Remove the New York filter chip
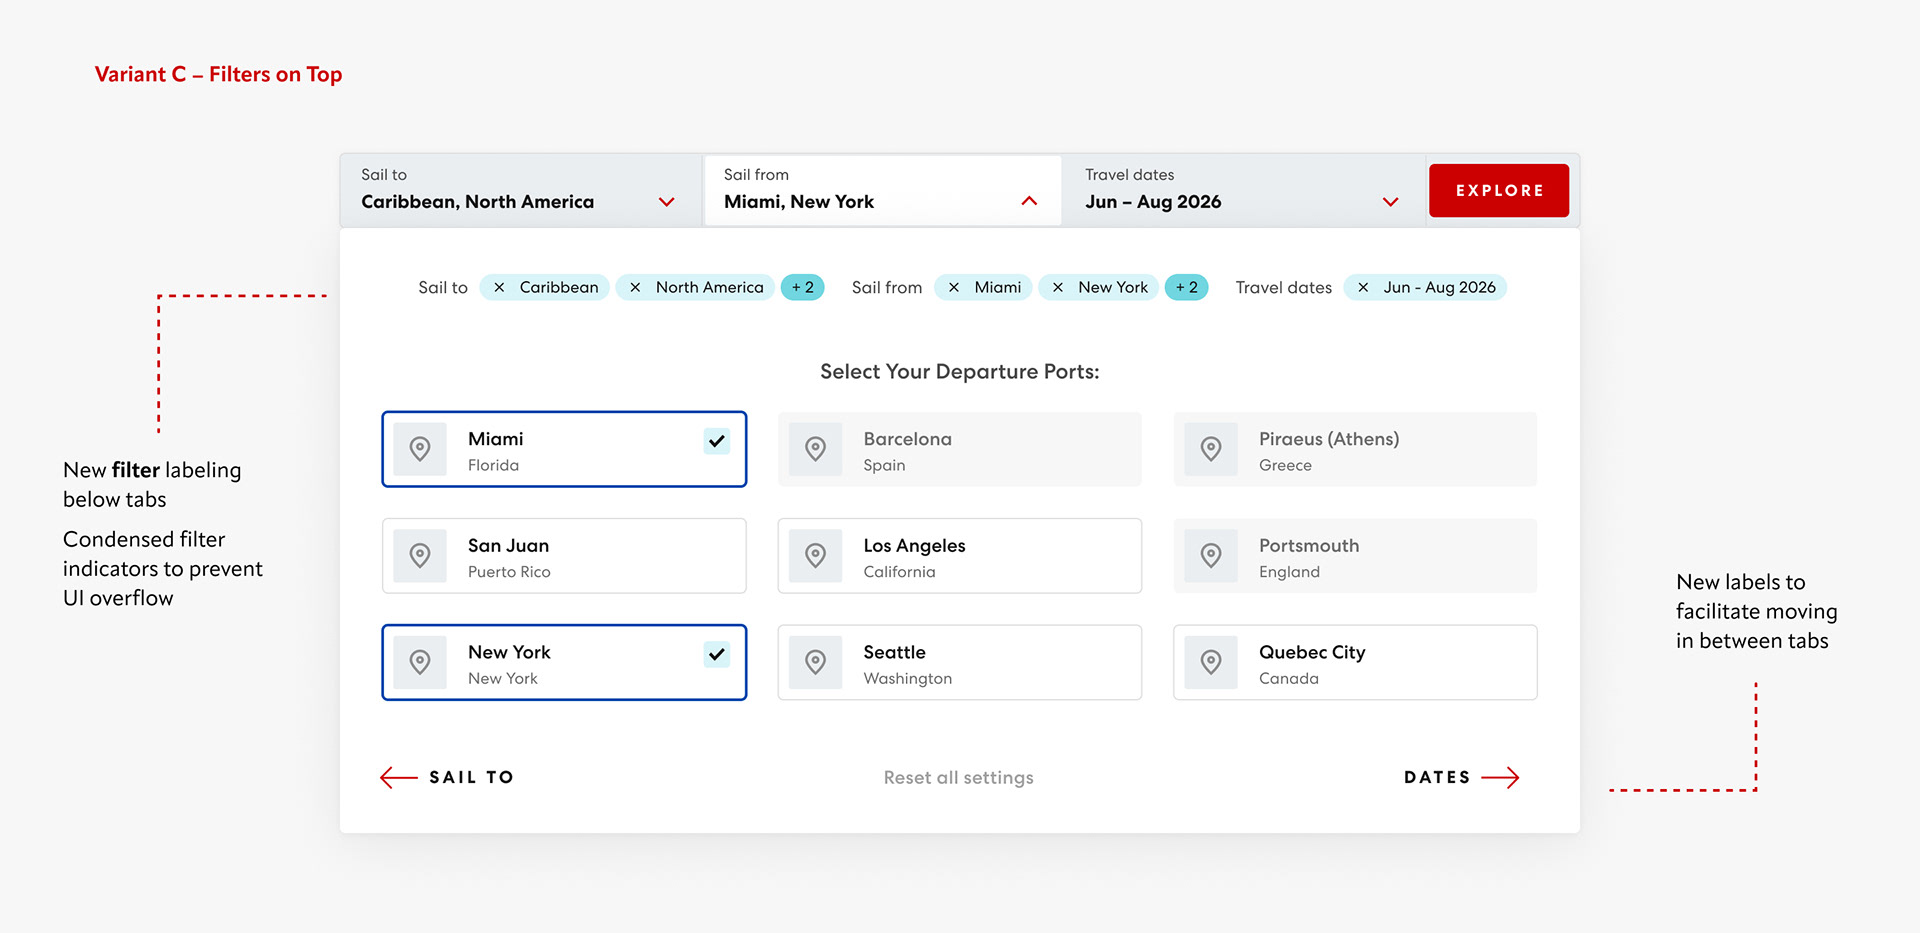Screen dimensions: 1920x933 point(1058,288)
